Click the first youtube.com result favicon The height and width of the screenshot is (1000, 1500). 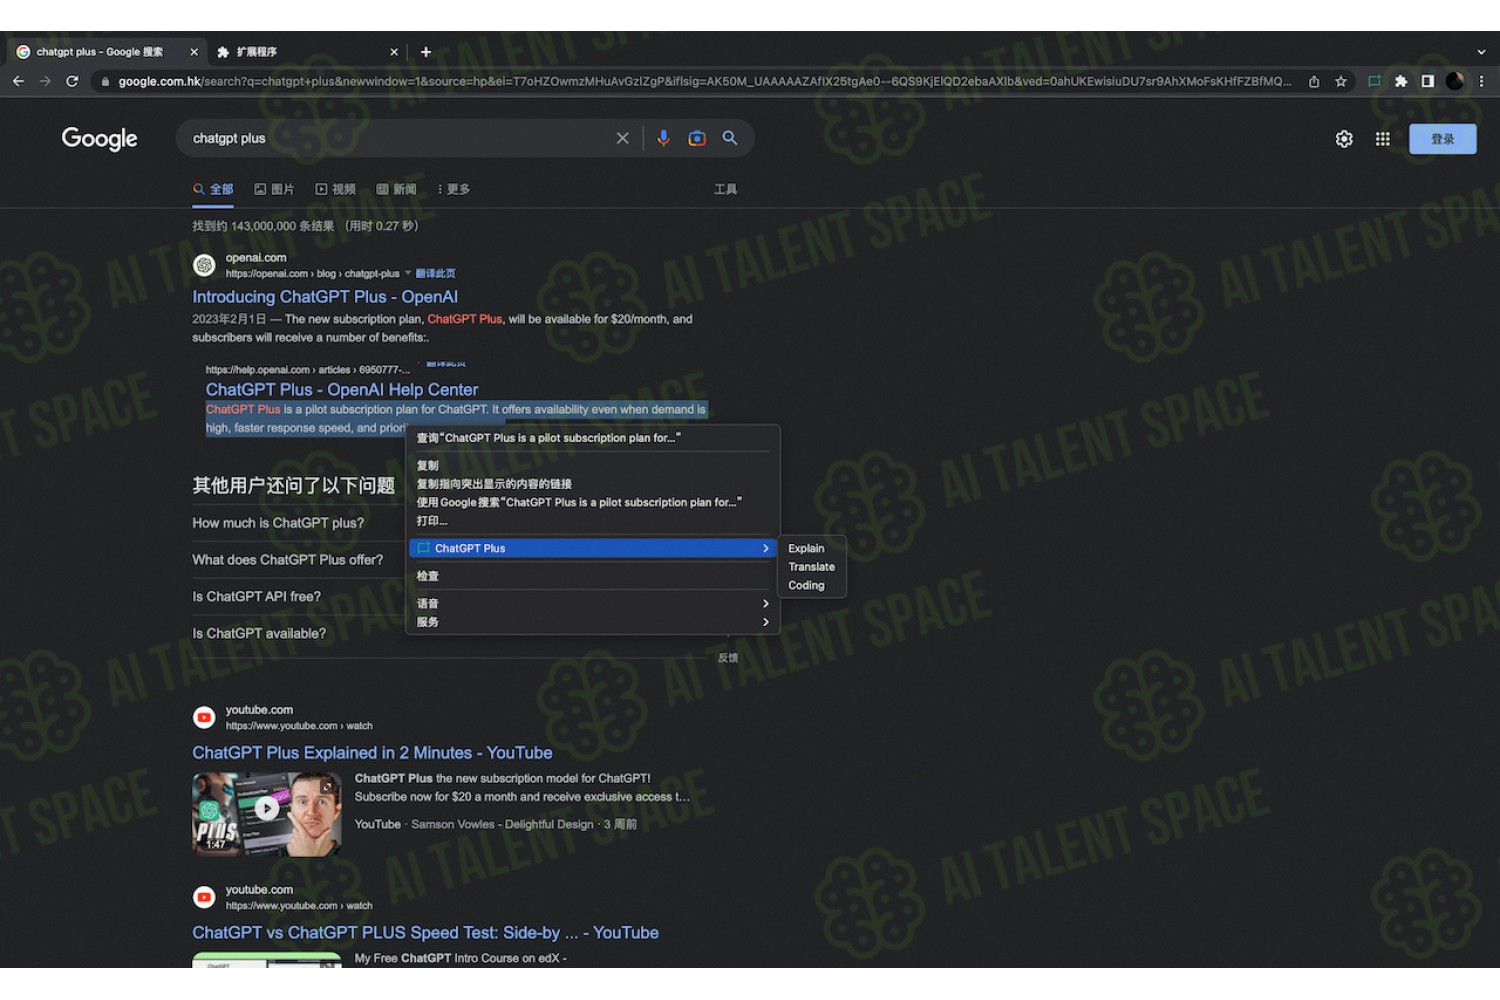204,717
